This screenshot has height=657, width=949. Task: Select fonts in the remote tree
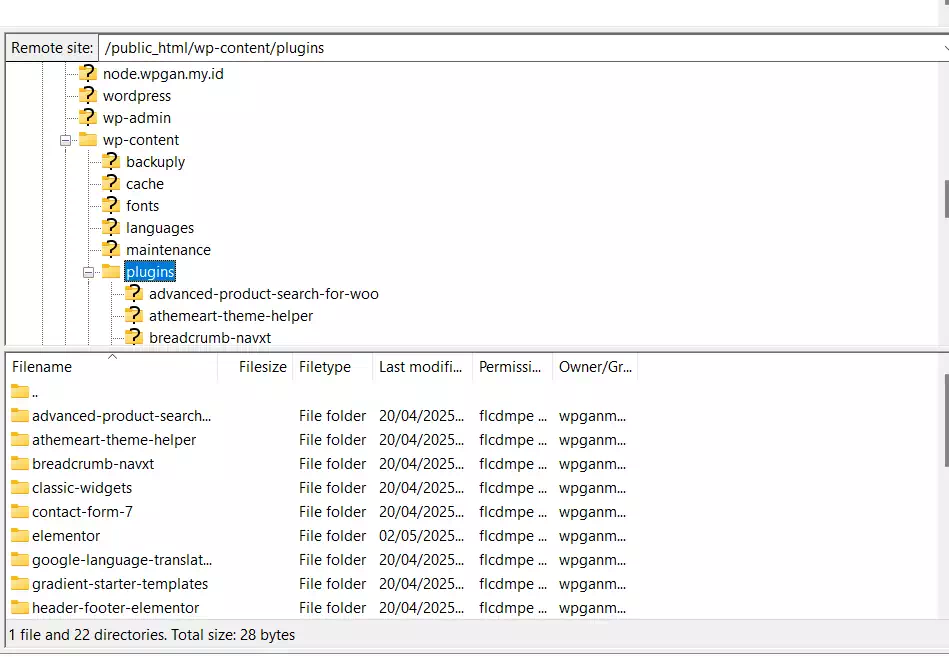(x=142, y=206)
